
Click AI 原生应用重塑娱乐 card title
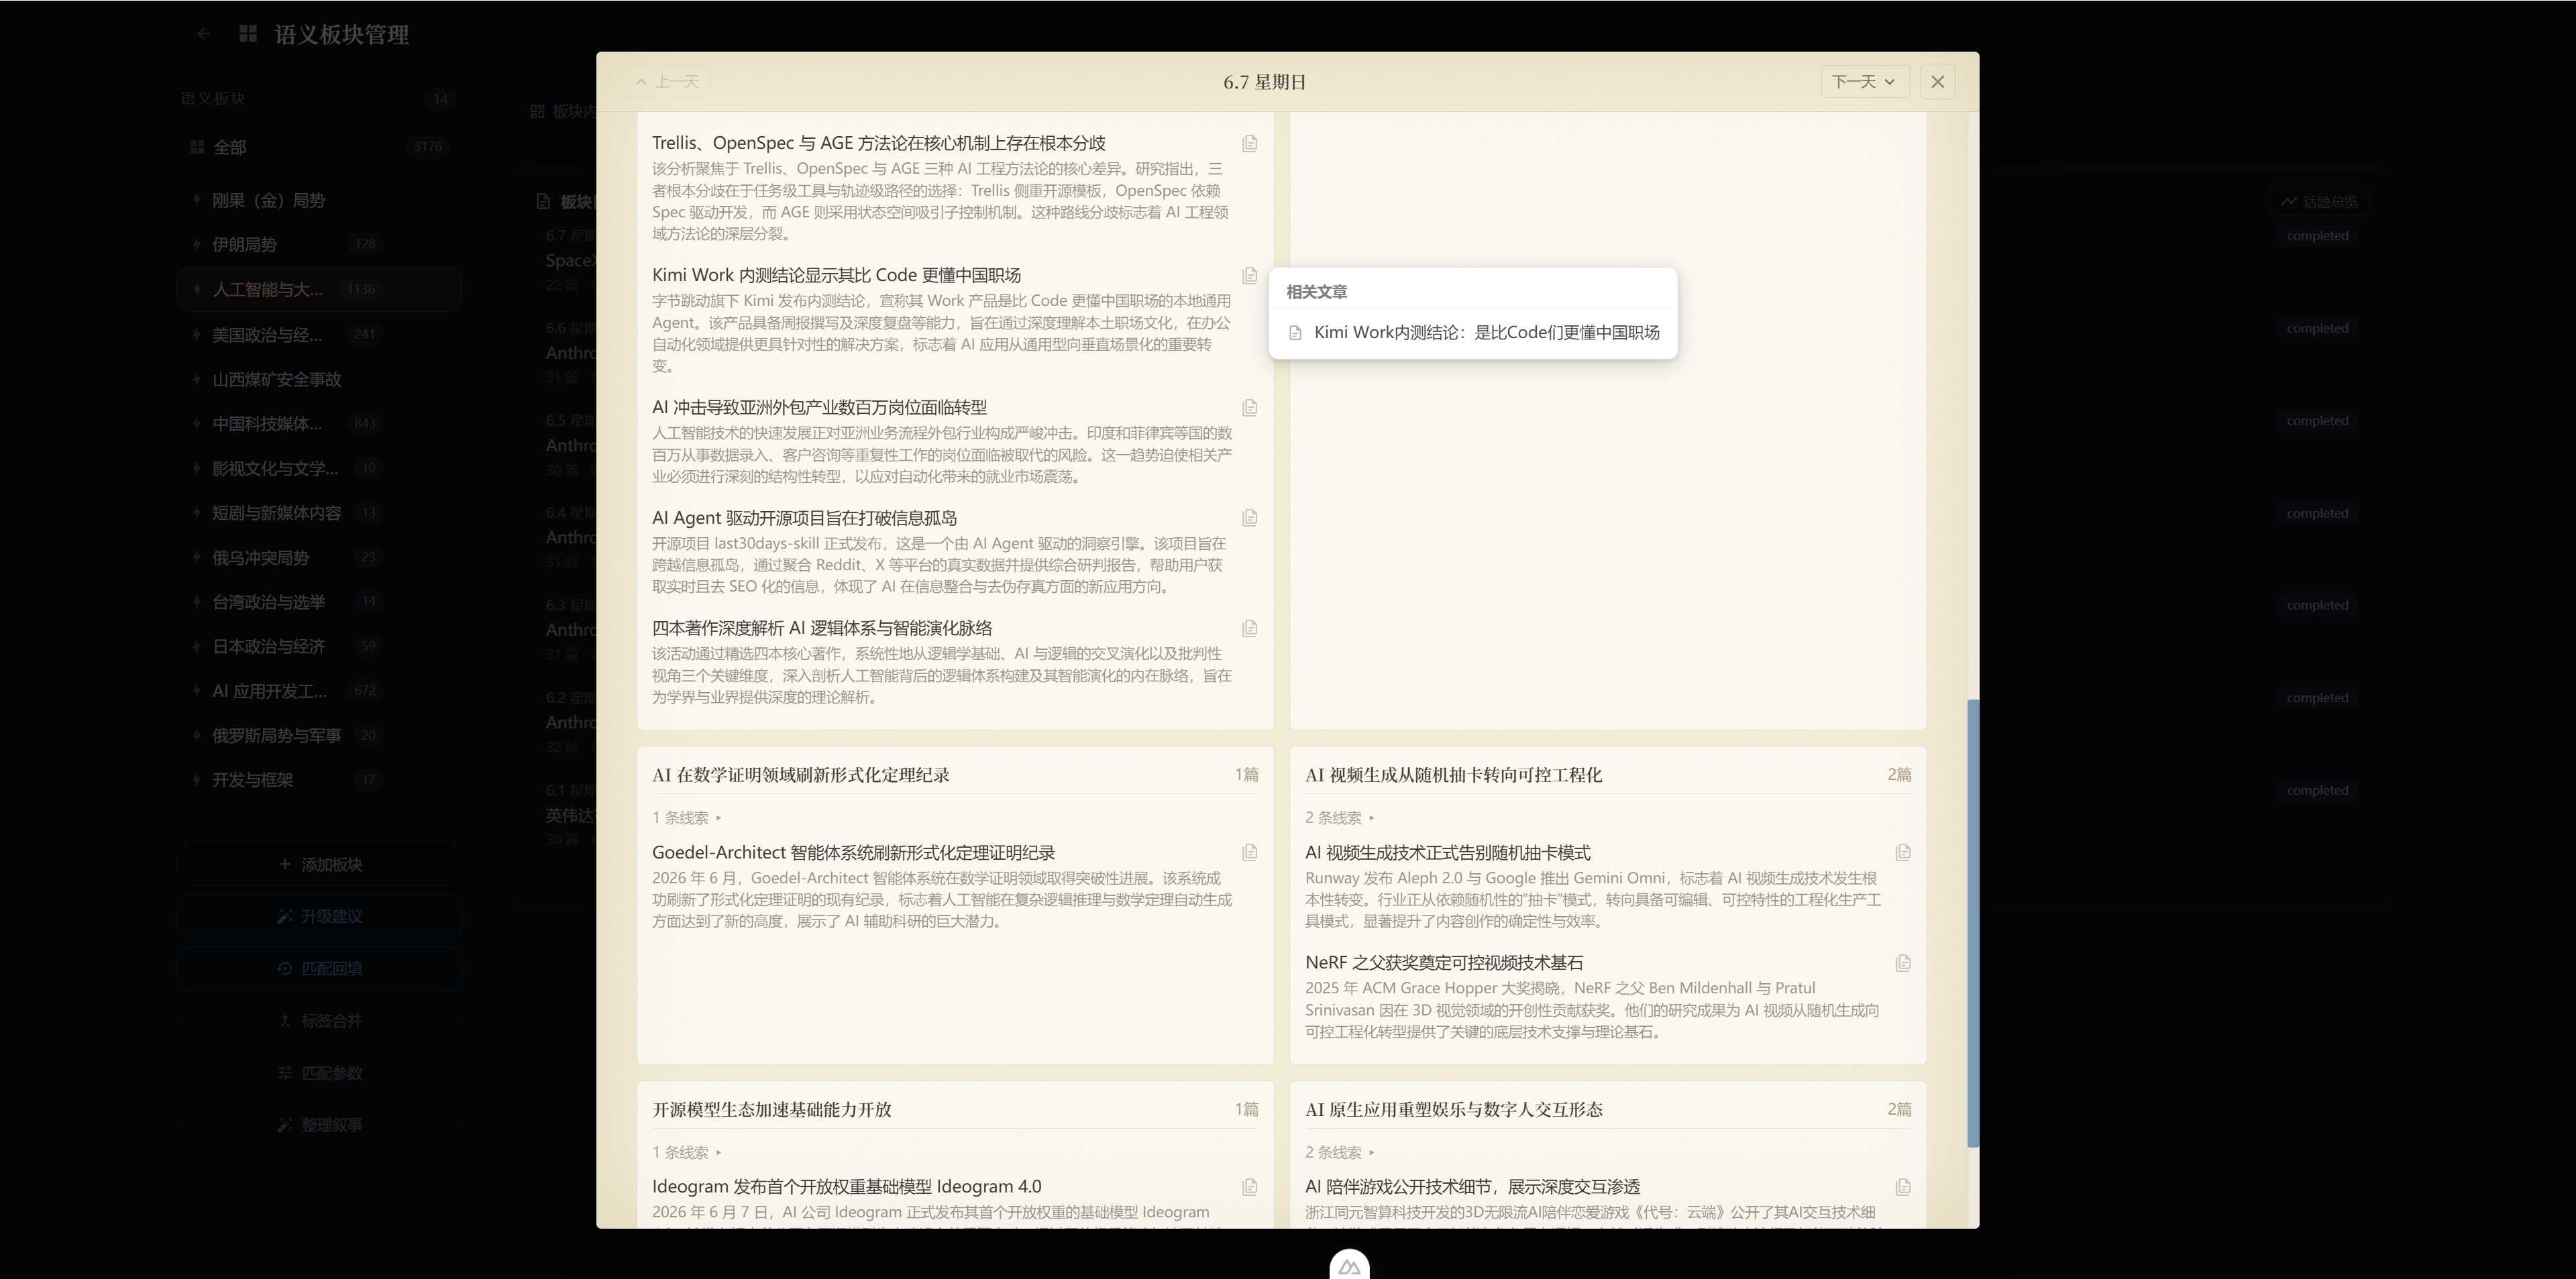pyautogui.click(x=1453, y=1109)
